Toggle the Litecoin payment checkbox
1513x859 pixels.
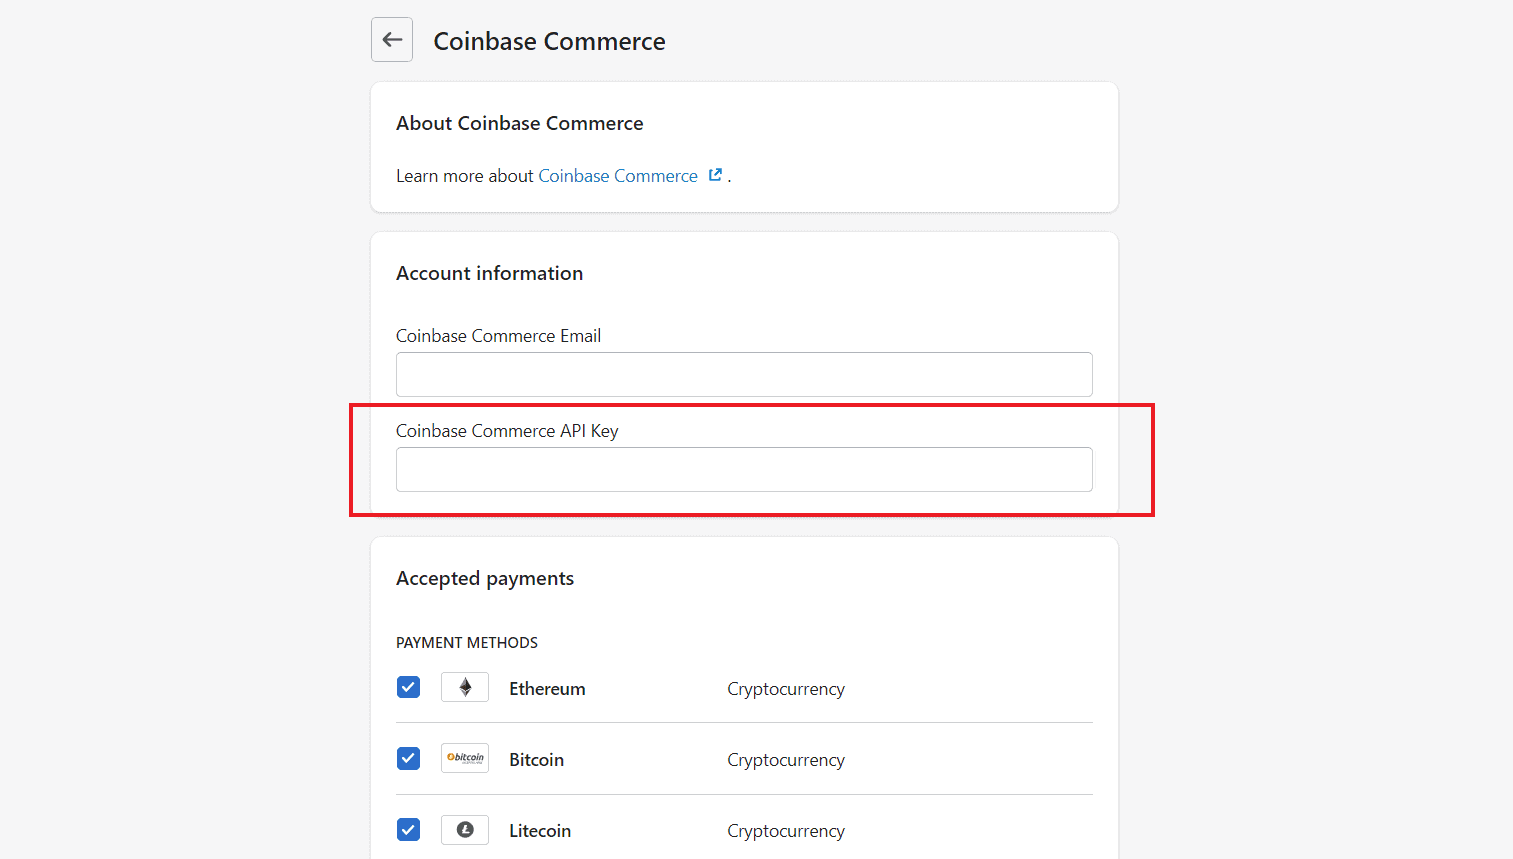coord(408,829)
